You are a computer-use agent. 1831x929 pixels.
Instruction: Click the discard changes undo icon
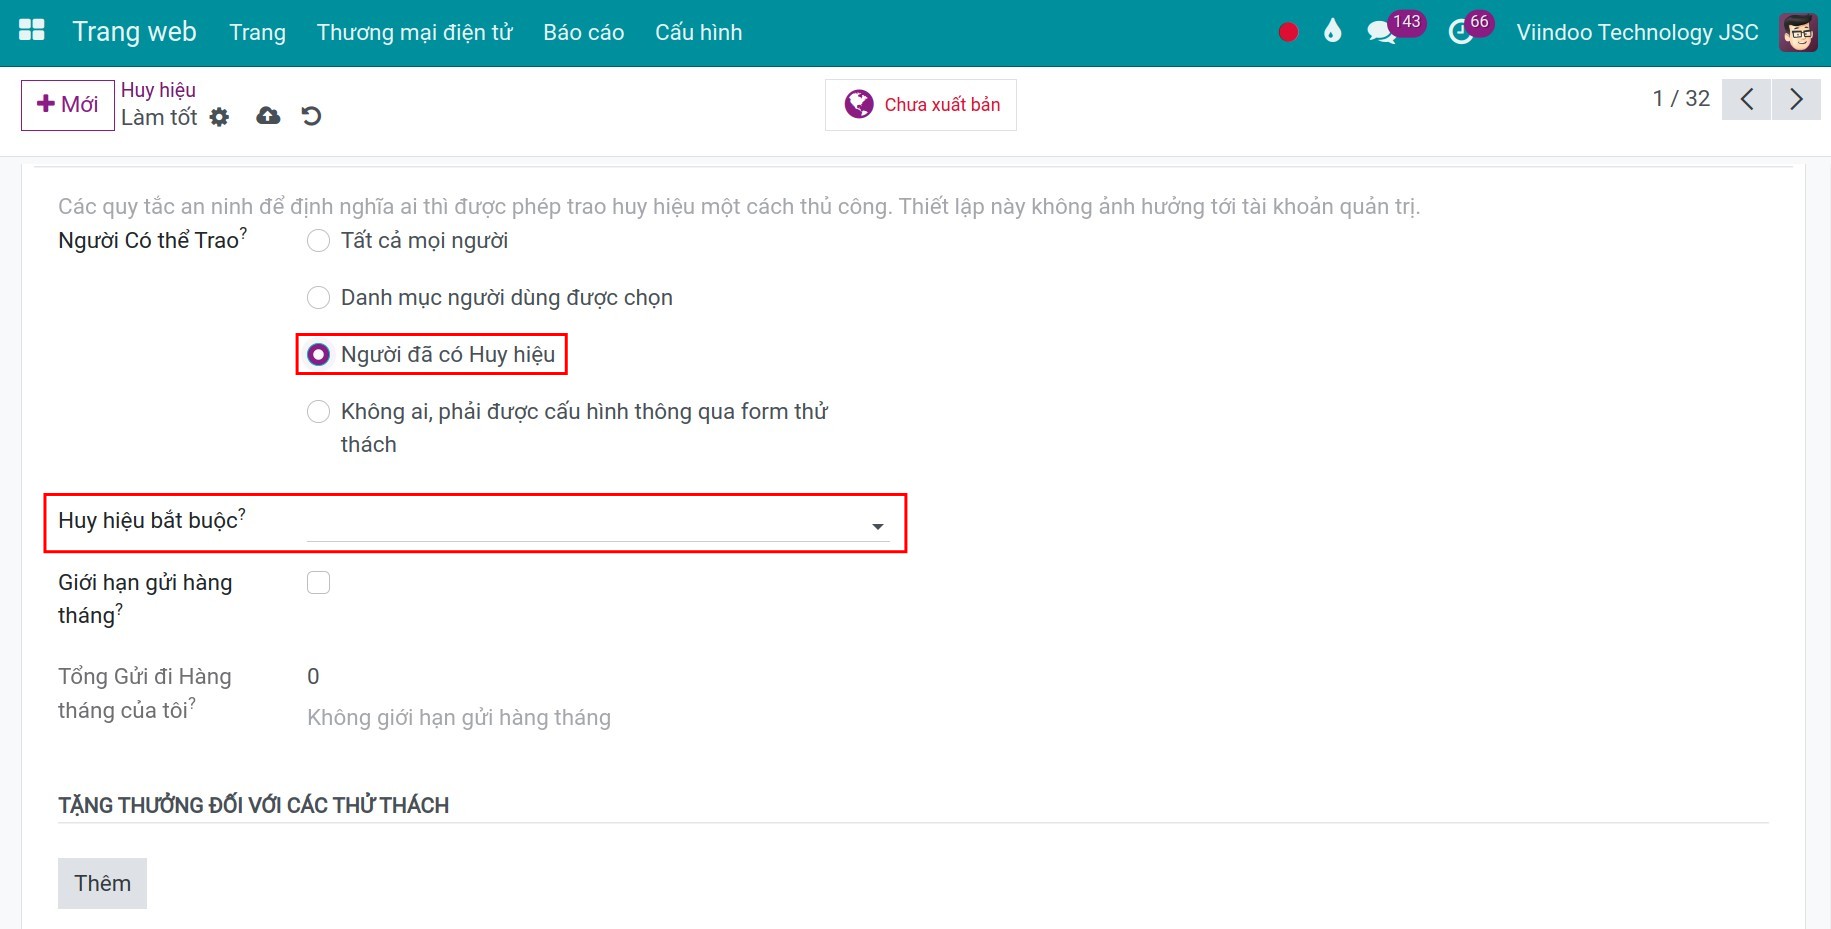(x=311, y=116)
